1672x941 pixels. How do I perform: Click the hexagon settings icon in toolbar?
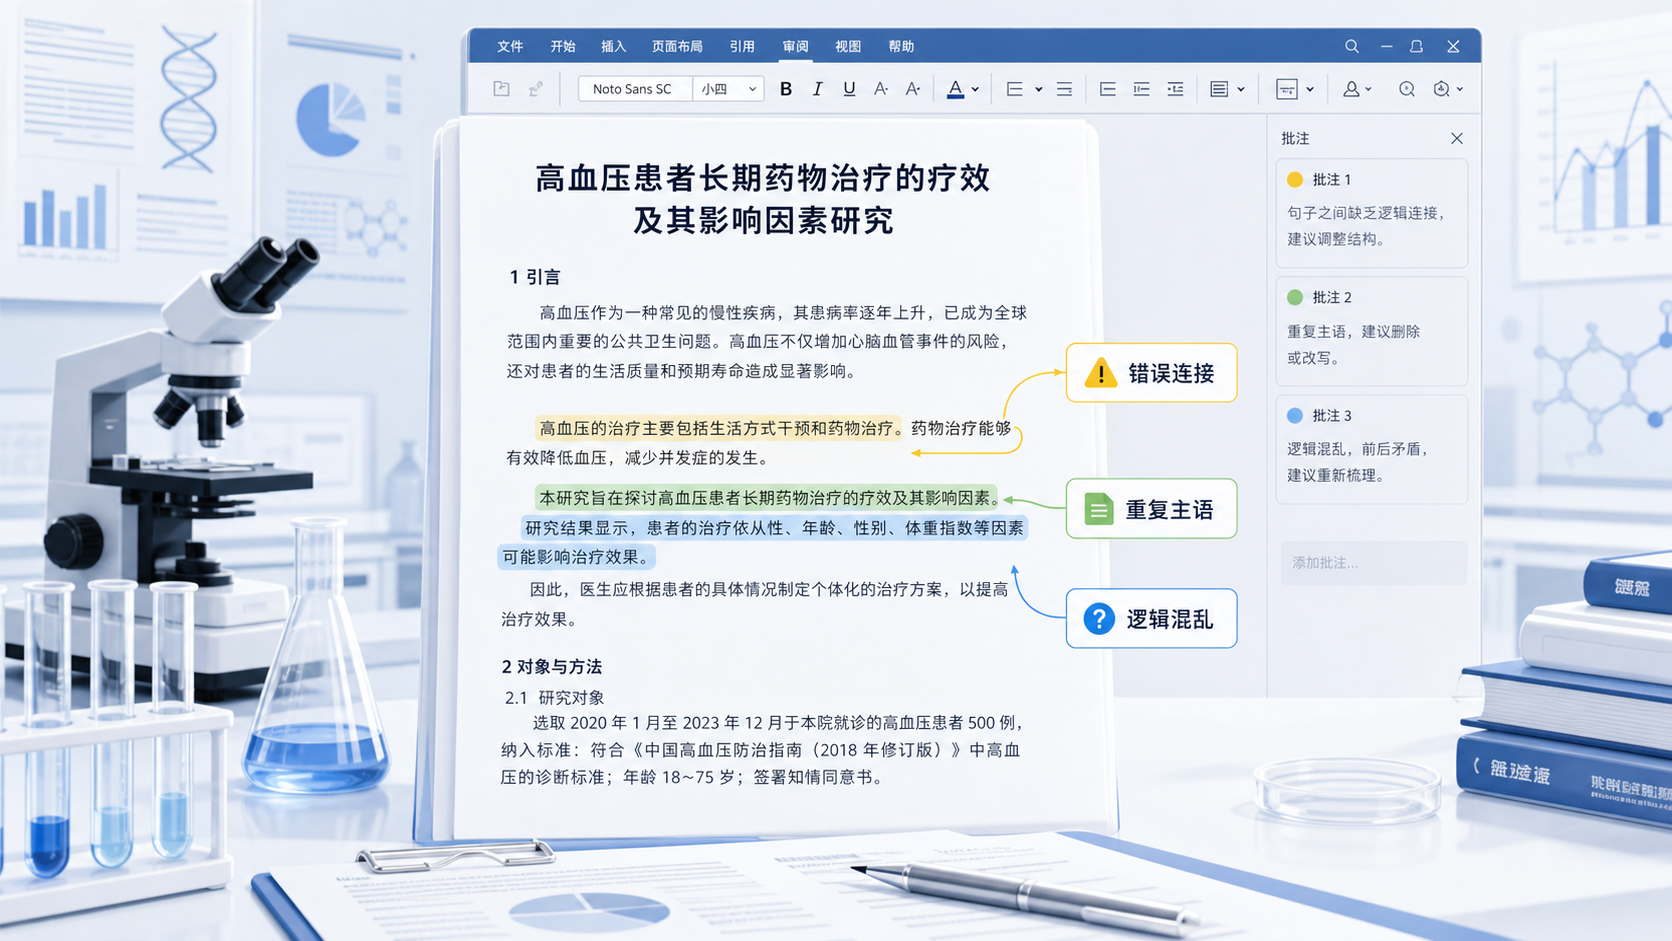tap(1441, 89)
